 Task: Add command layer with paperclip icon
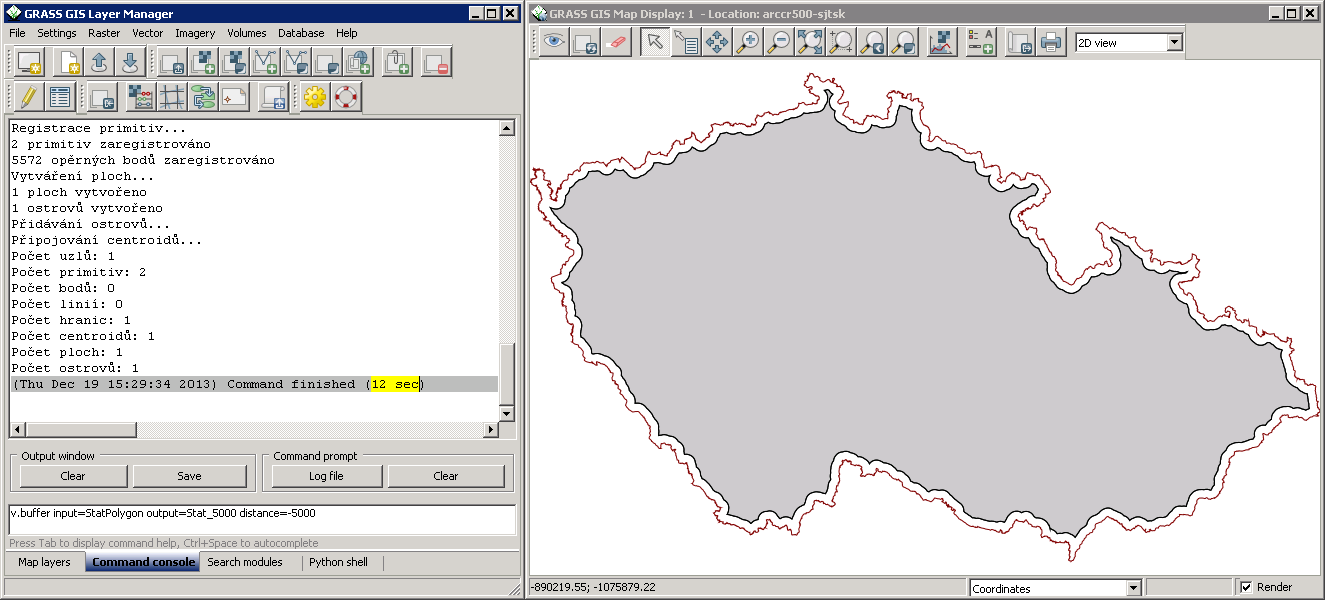[x=397, y=63]
